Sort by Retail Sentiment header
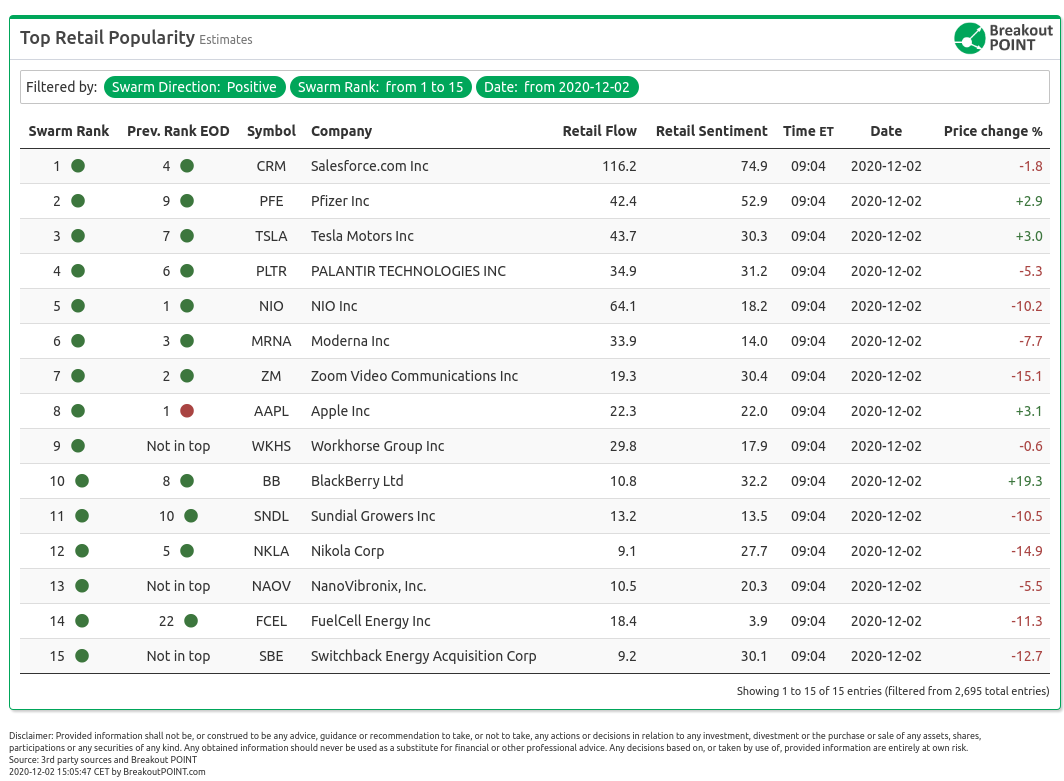Viewport: 1064px width, 781px height. coord(711,131)
